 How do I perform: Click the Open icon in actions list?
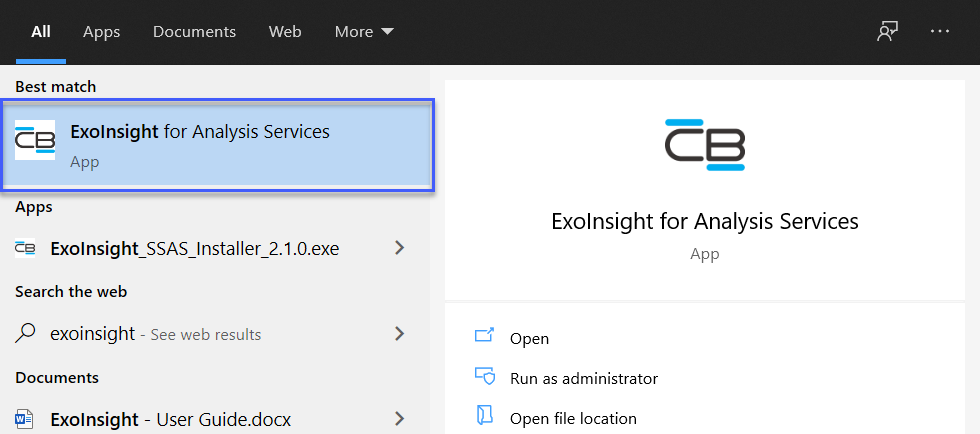pos(485,338)
